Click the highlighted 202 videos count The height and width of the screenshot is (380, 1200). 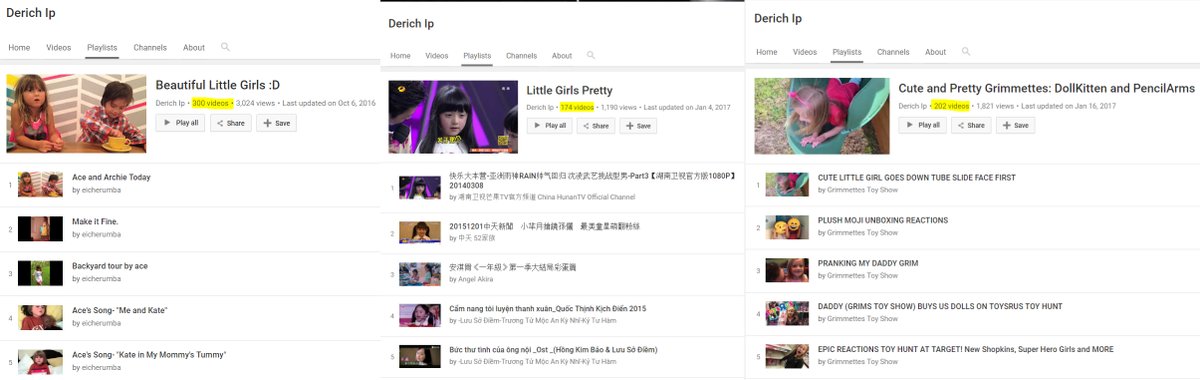(x=951, y=105)
